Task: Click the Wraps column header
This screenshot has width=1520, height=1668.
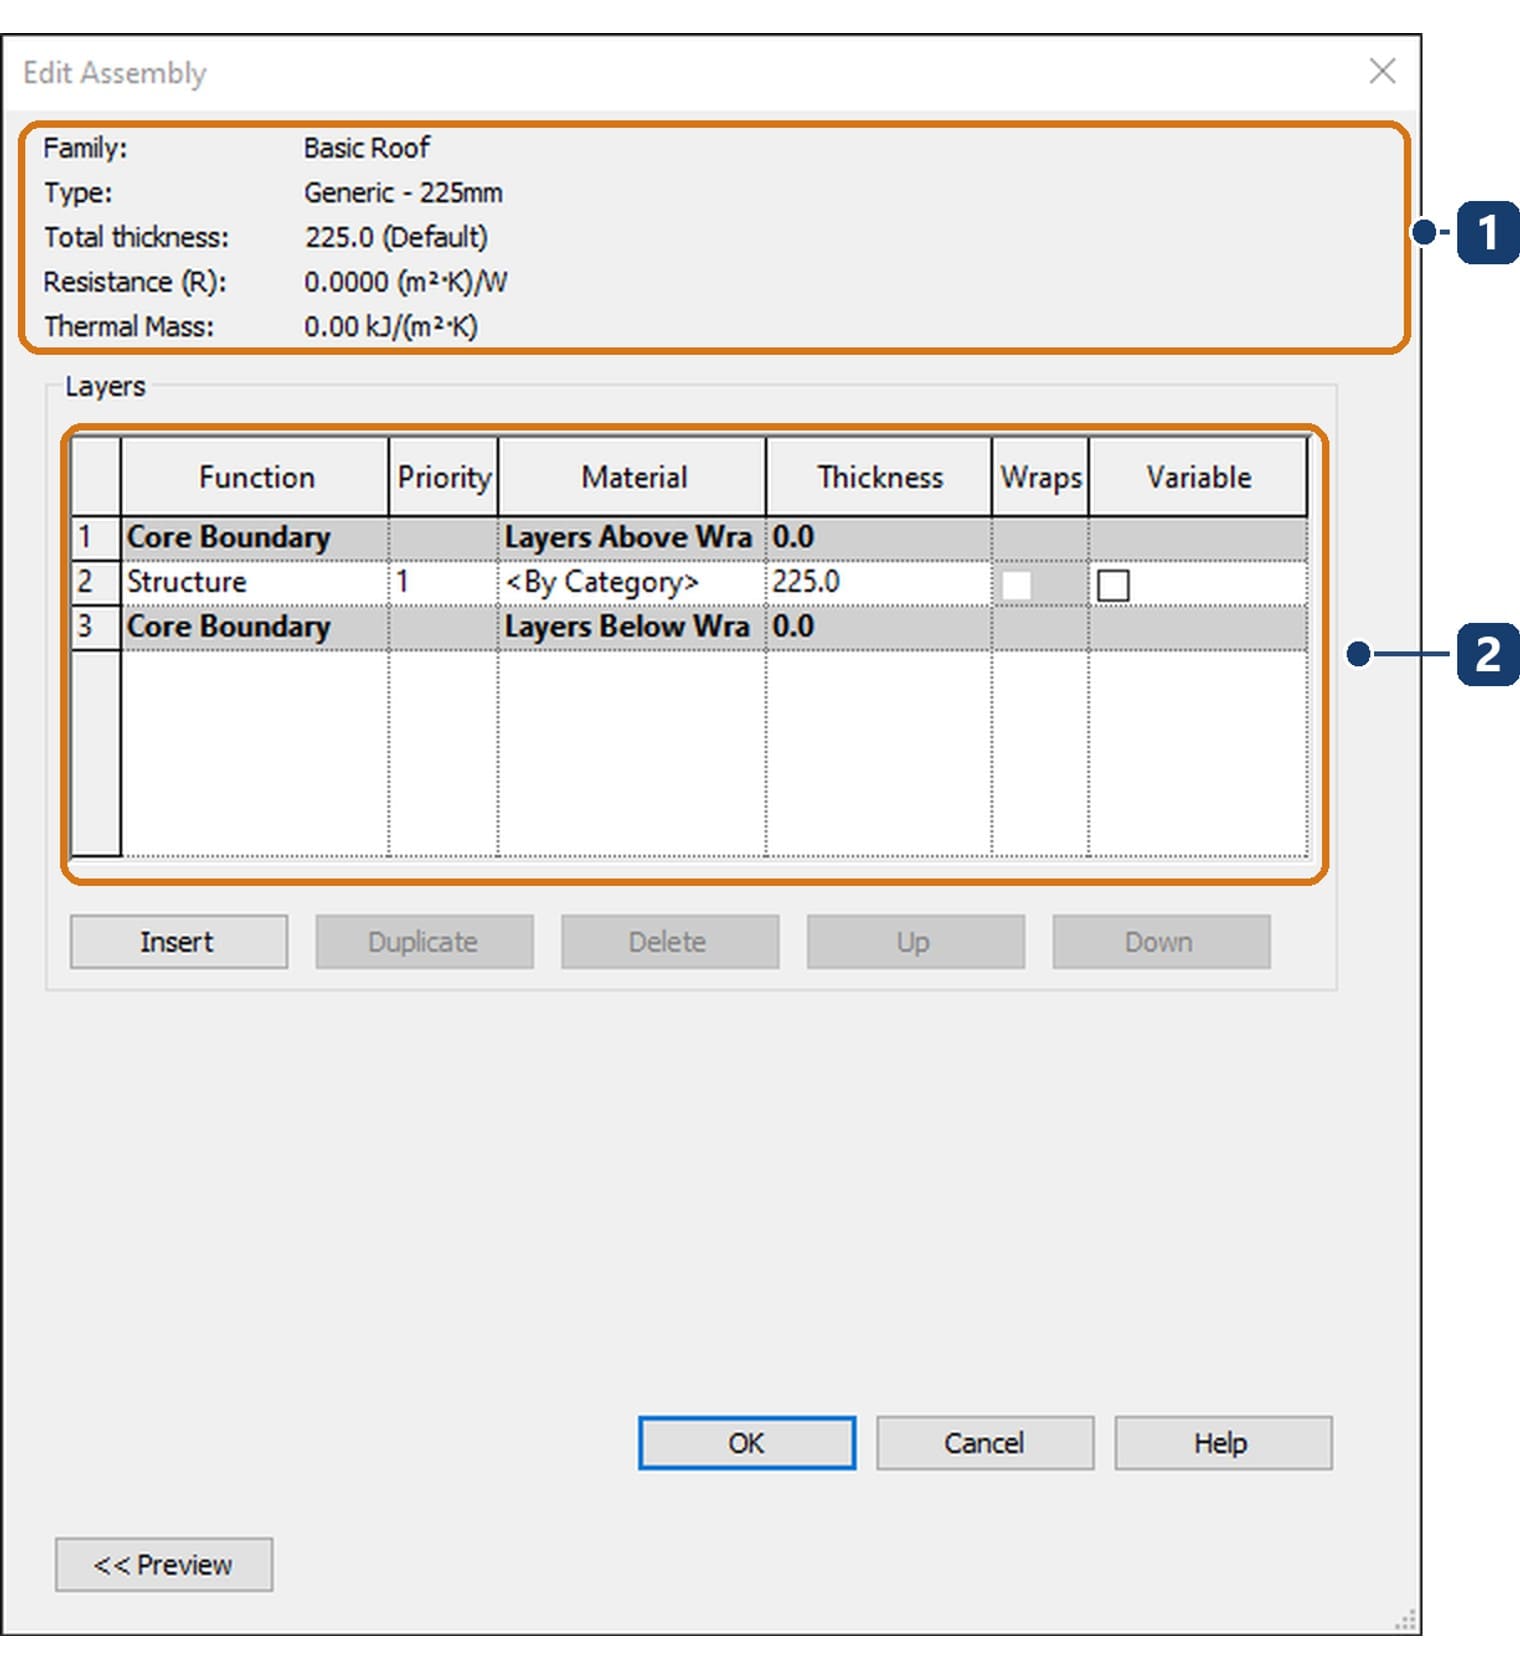Action: click(1040, 477)
